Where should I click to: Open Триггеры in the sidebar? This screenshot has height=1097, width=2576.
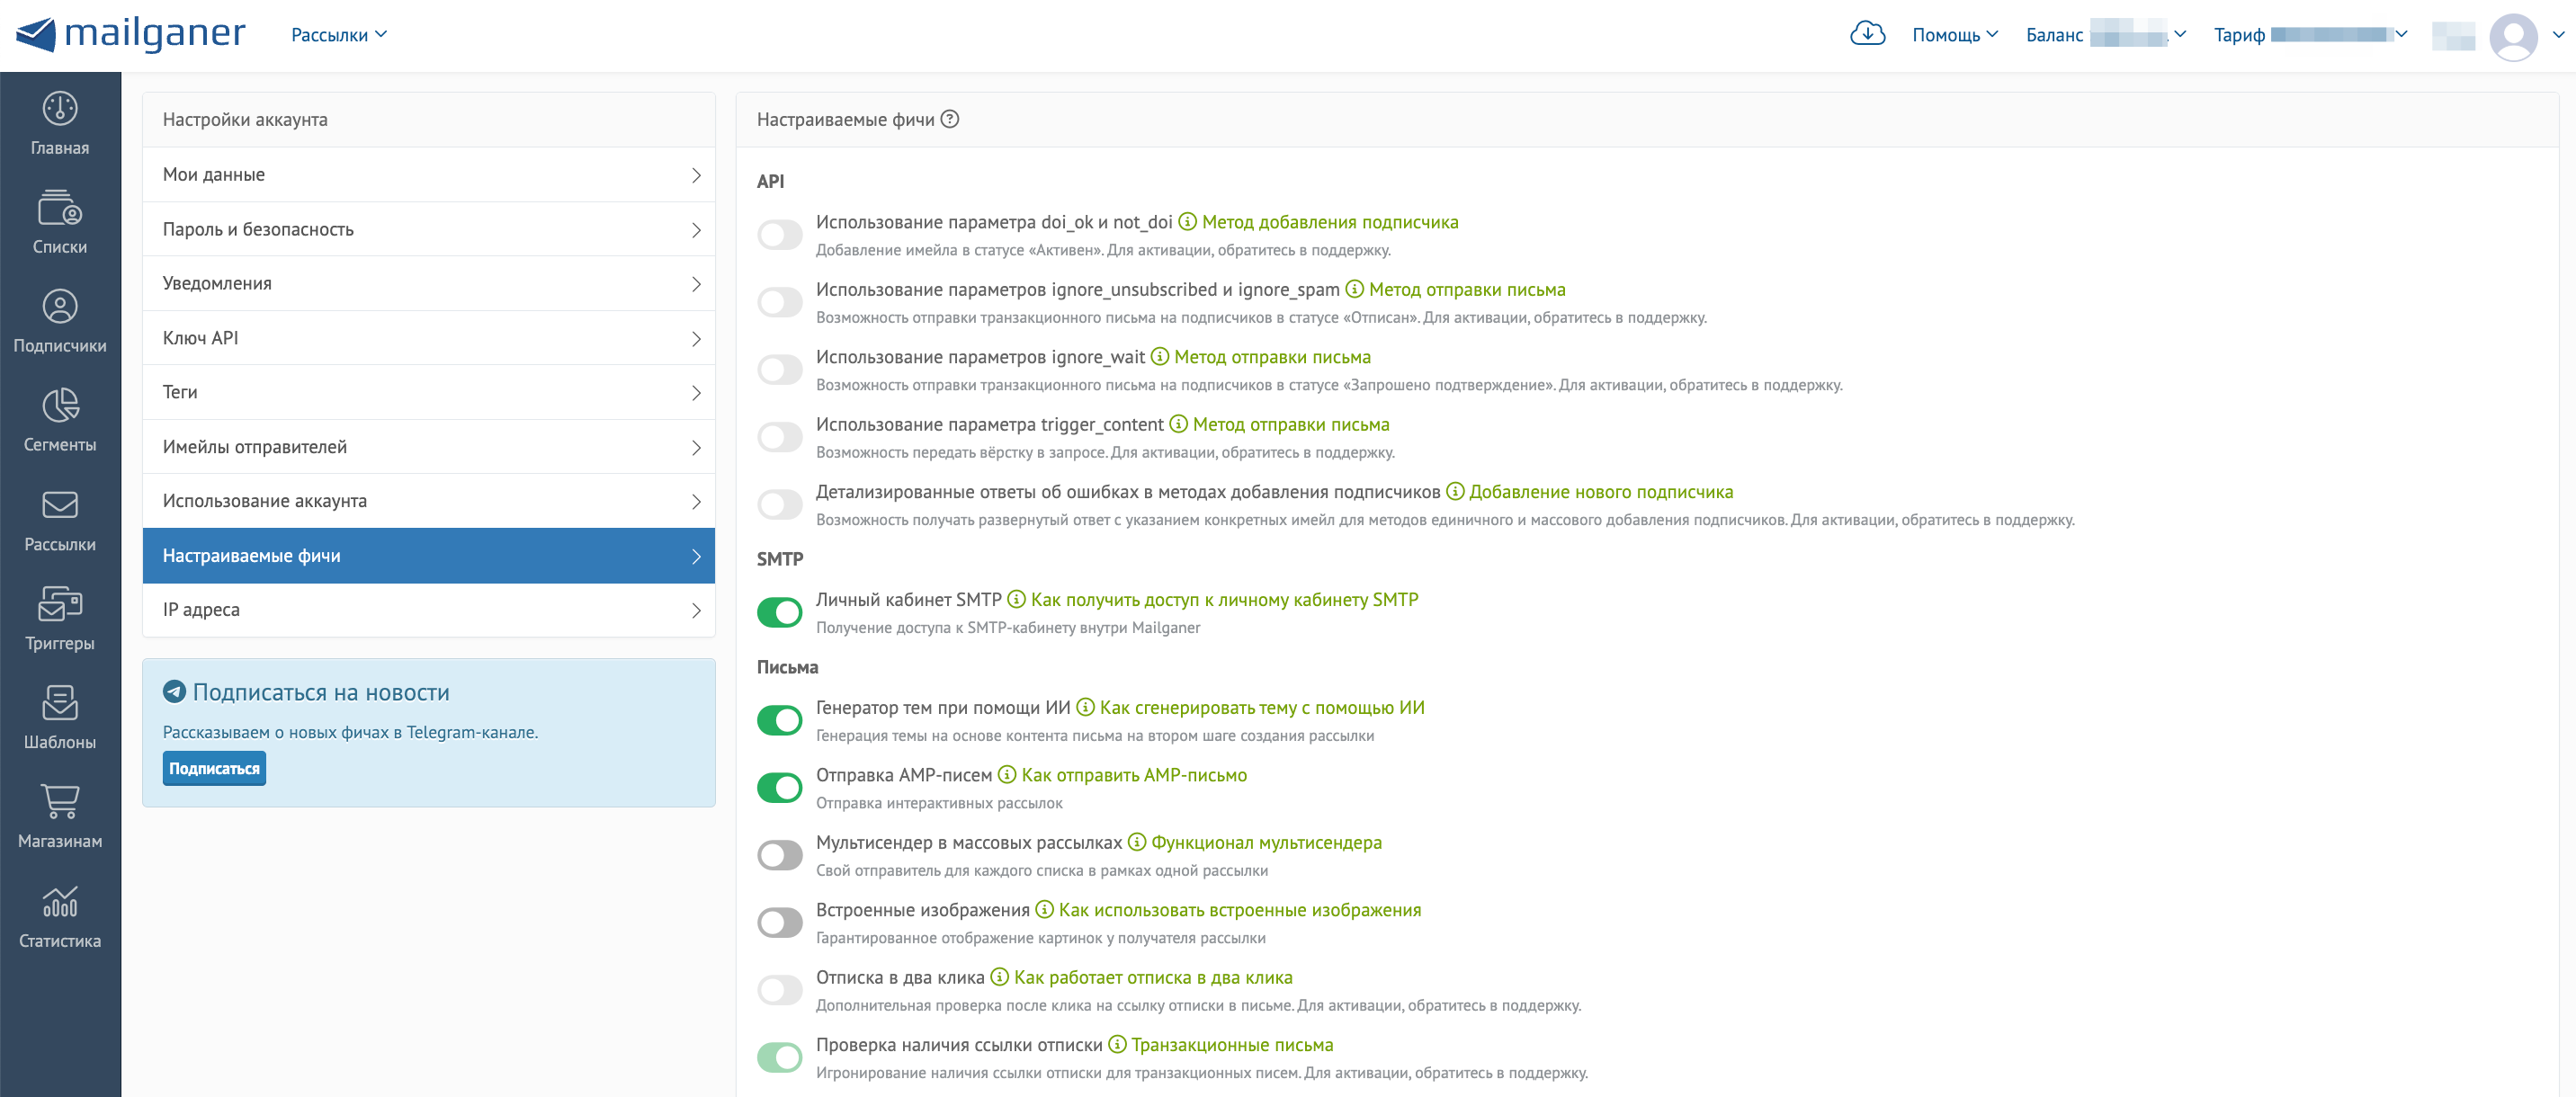click(x=60, y=604)
